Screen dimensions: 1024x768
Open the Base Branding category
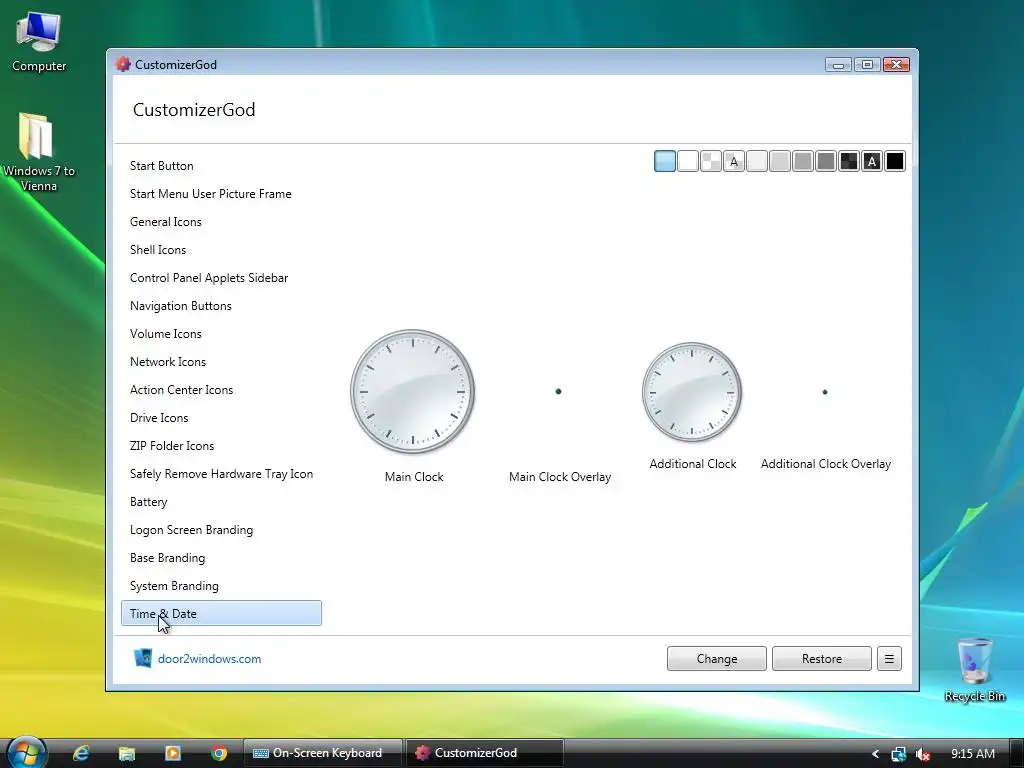click(221, 558)
